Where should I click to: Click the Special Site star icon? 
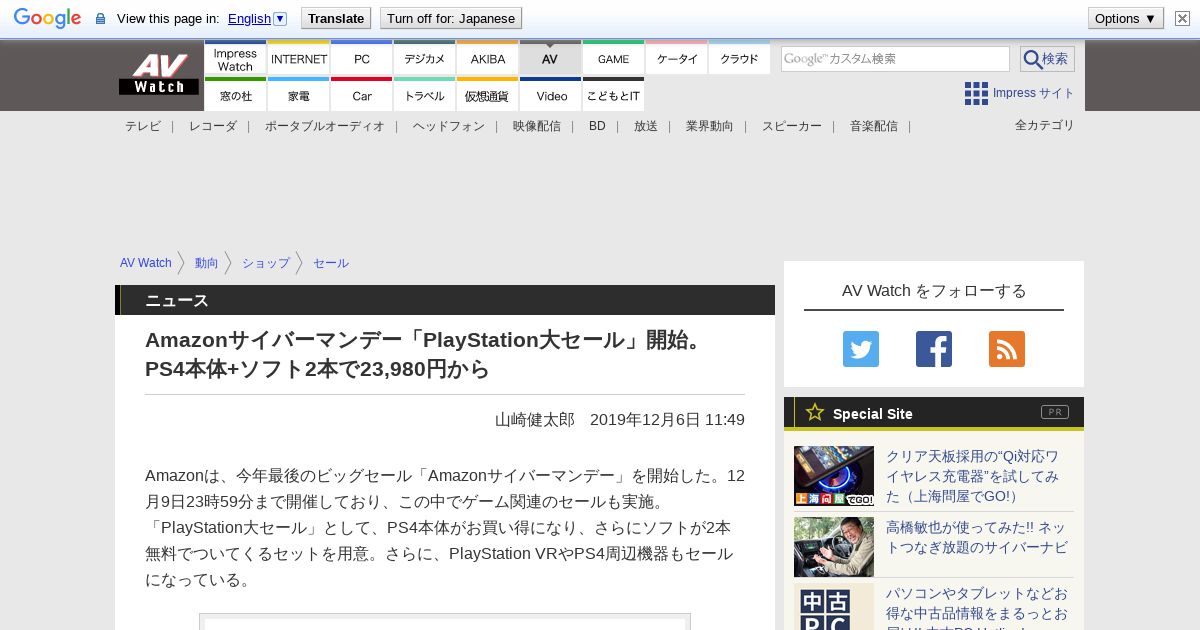815,412
